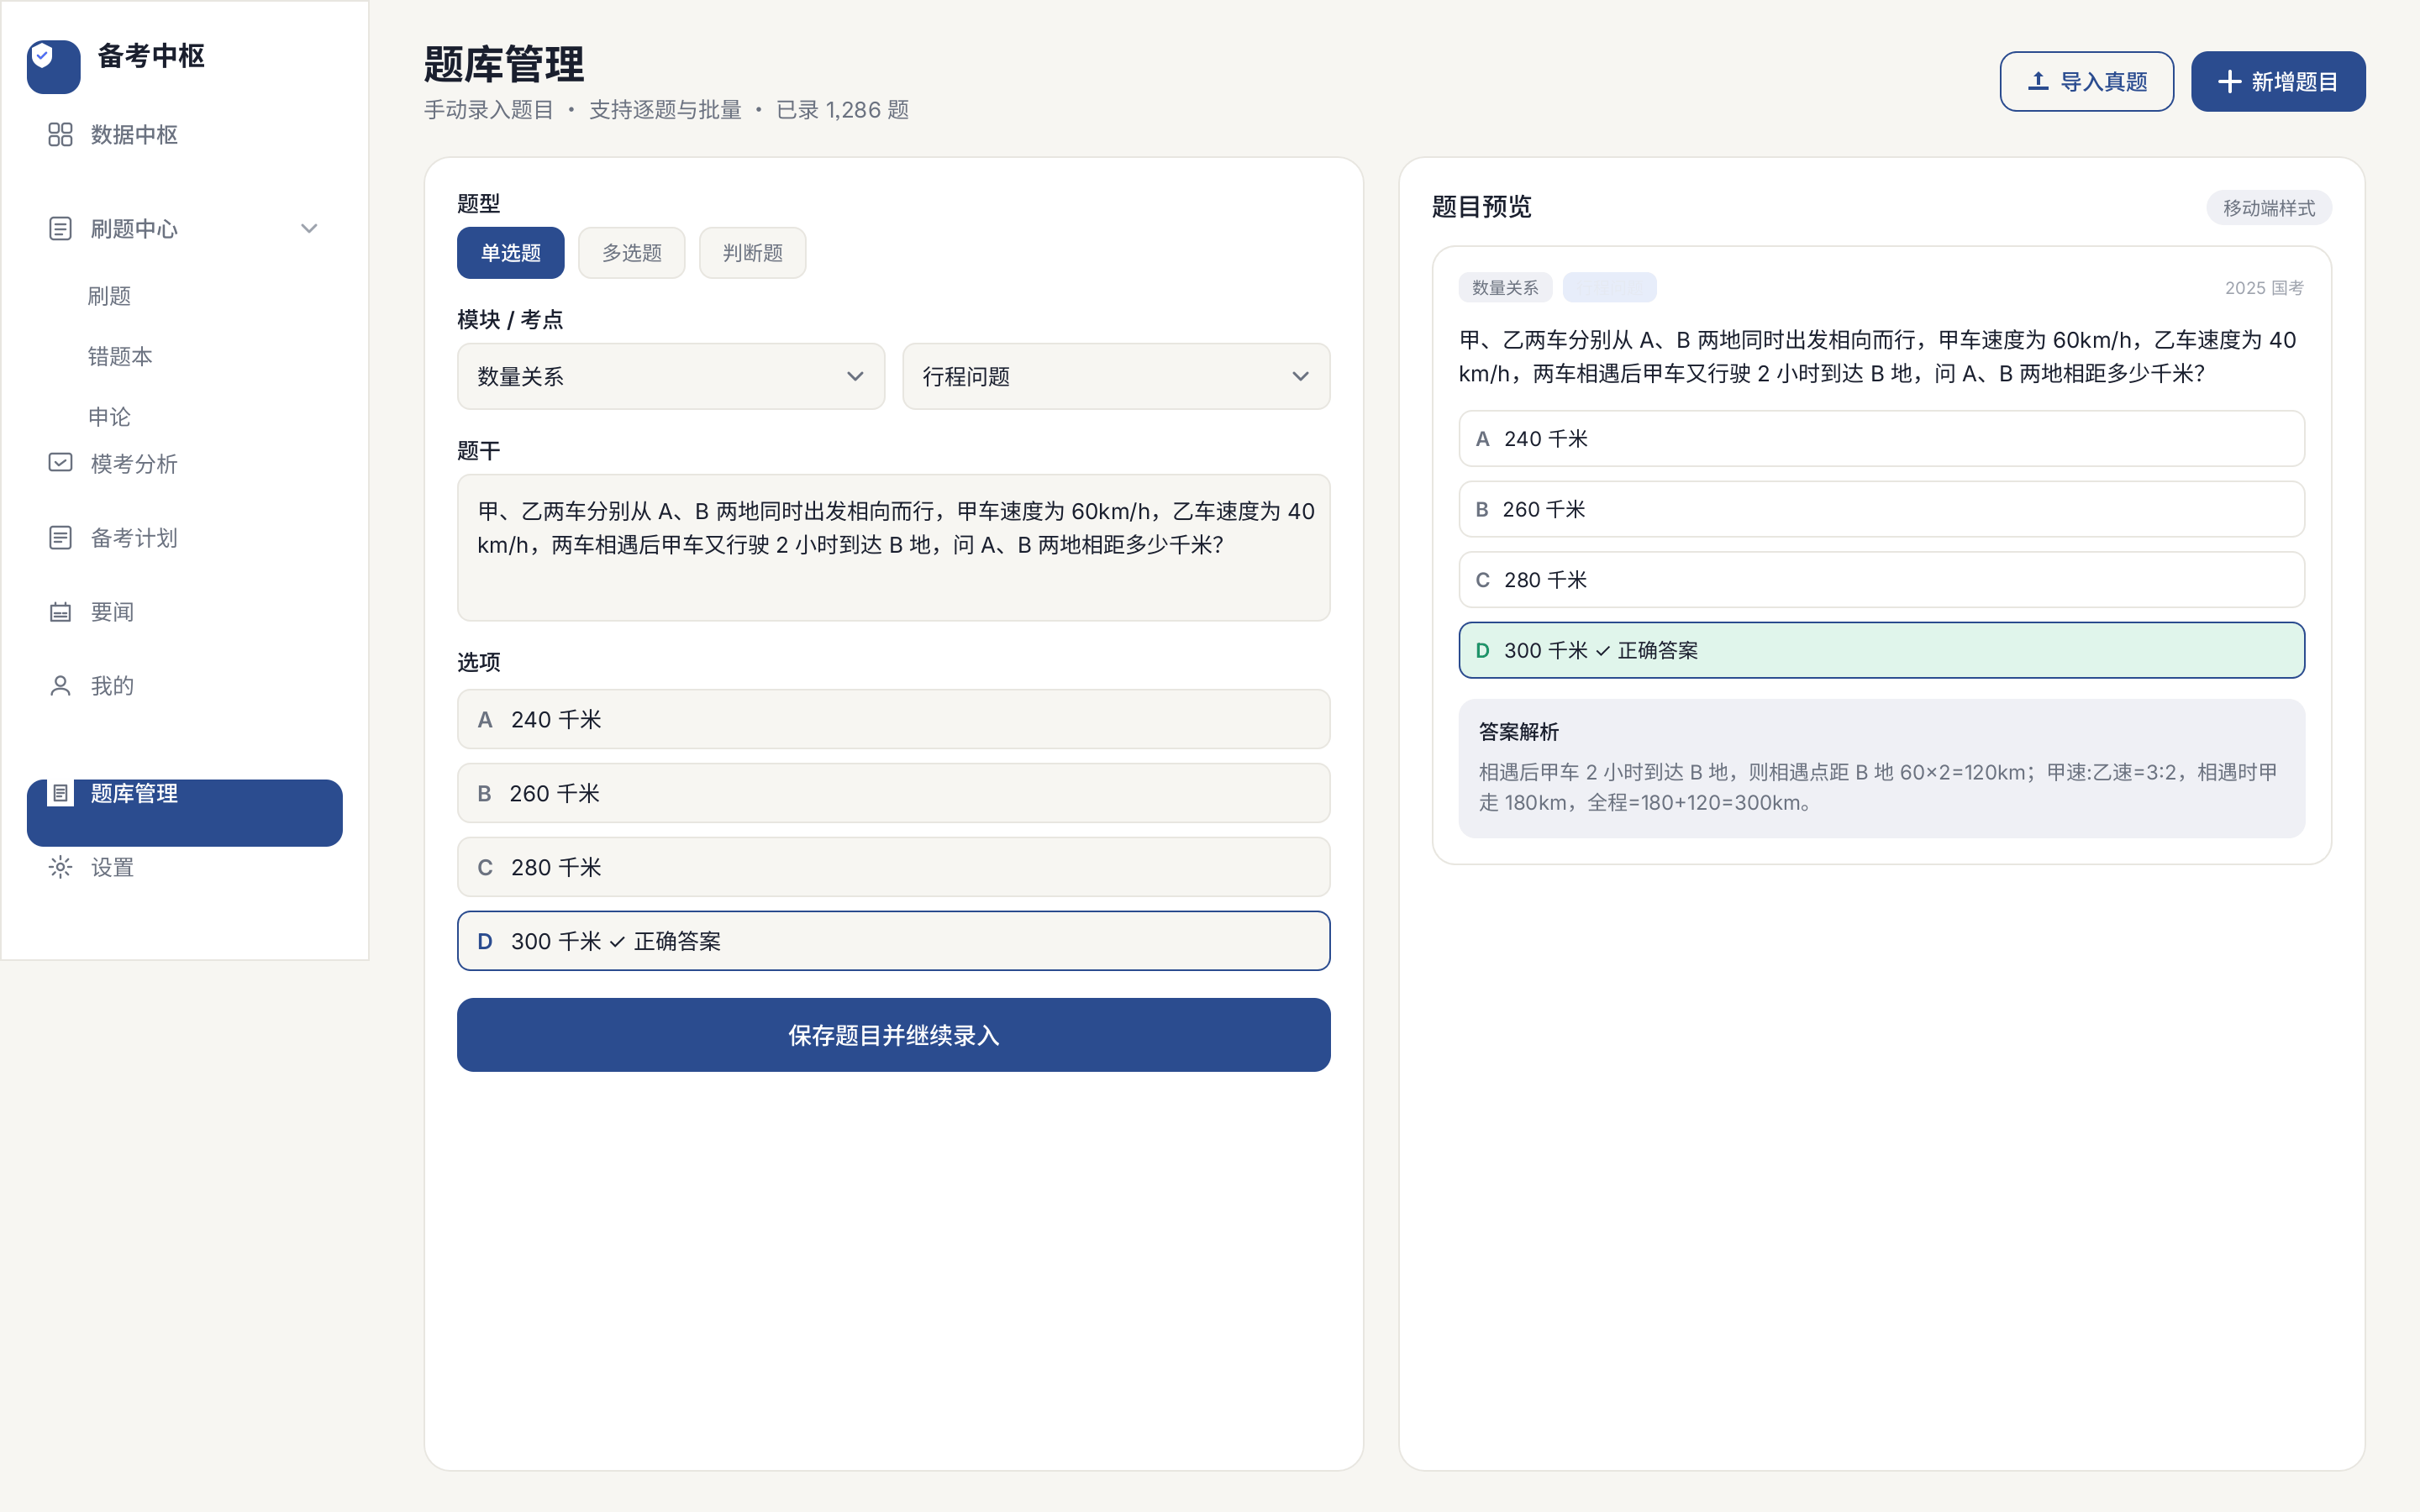Open 要闻 calendar icon

point(60,611)
